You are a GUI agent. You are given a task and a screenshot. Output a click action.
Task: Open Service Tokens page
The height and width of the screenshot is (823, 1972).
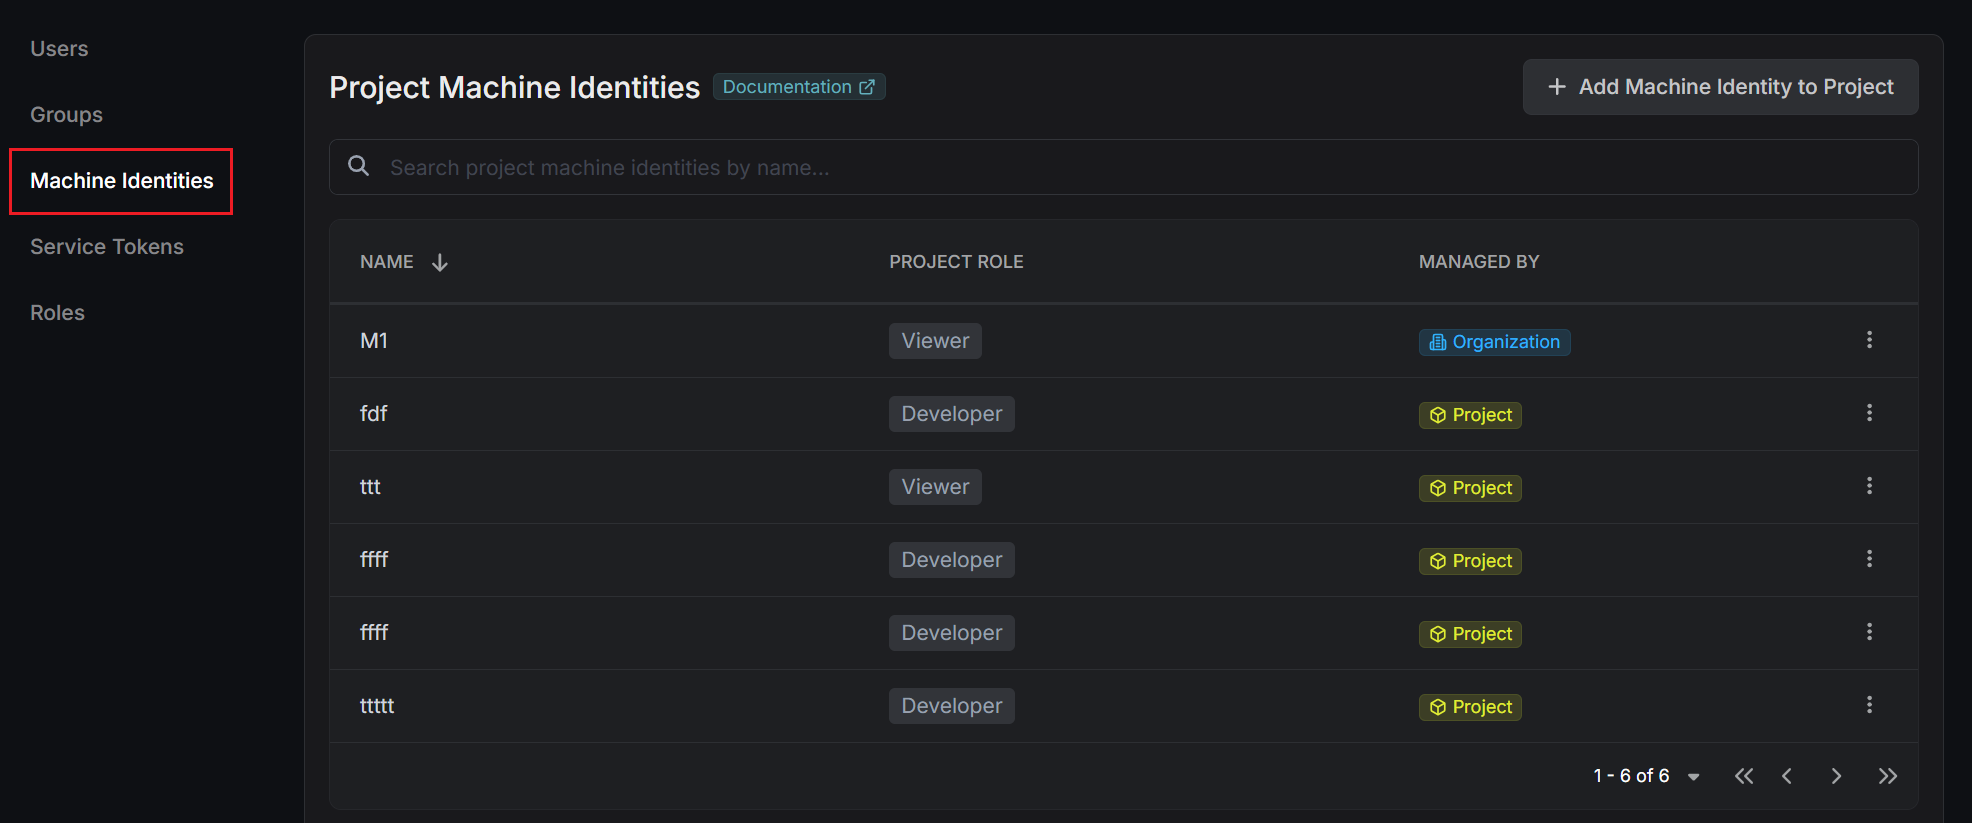click(x=107, y=247)
